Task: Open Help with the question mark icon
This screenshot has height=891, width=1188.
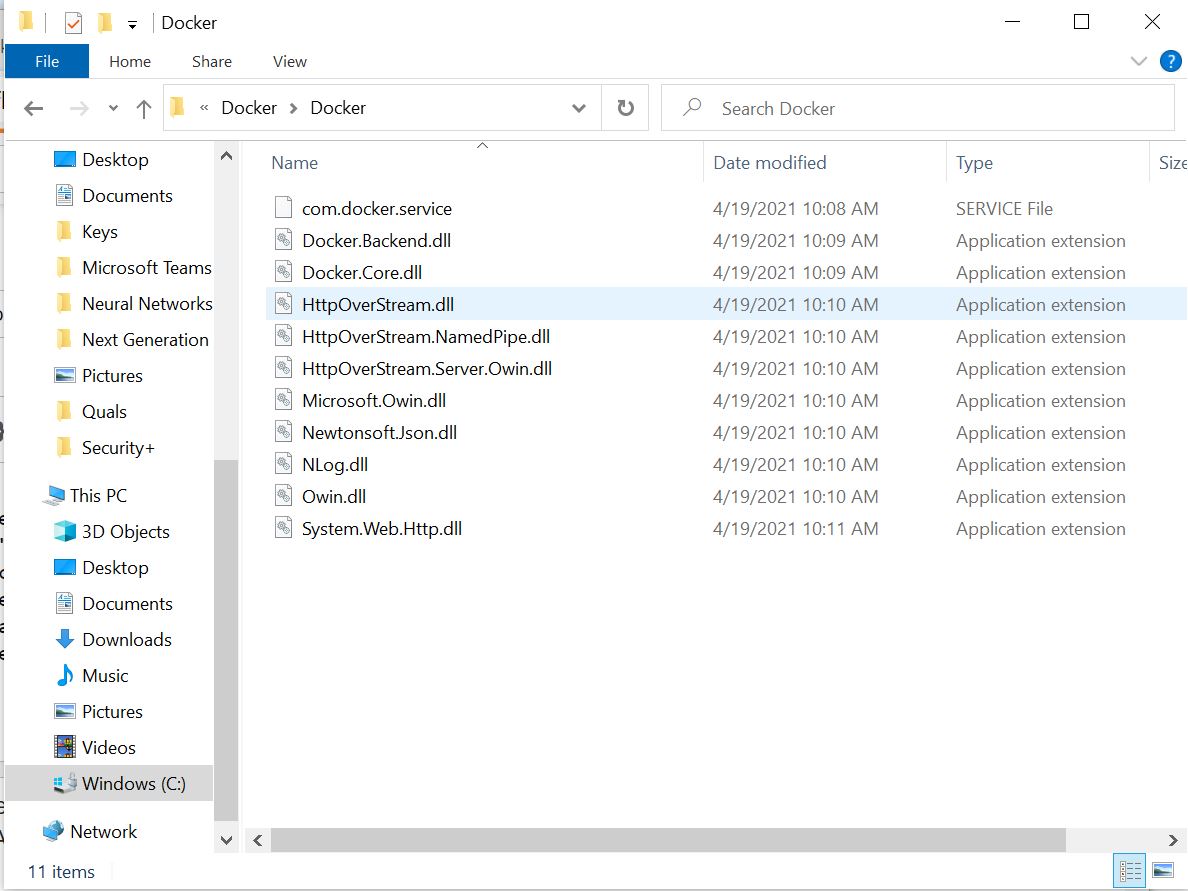Action: (1171, 61)
